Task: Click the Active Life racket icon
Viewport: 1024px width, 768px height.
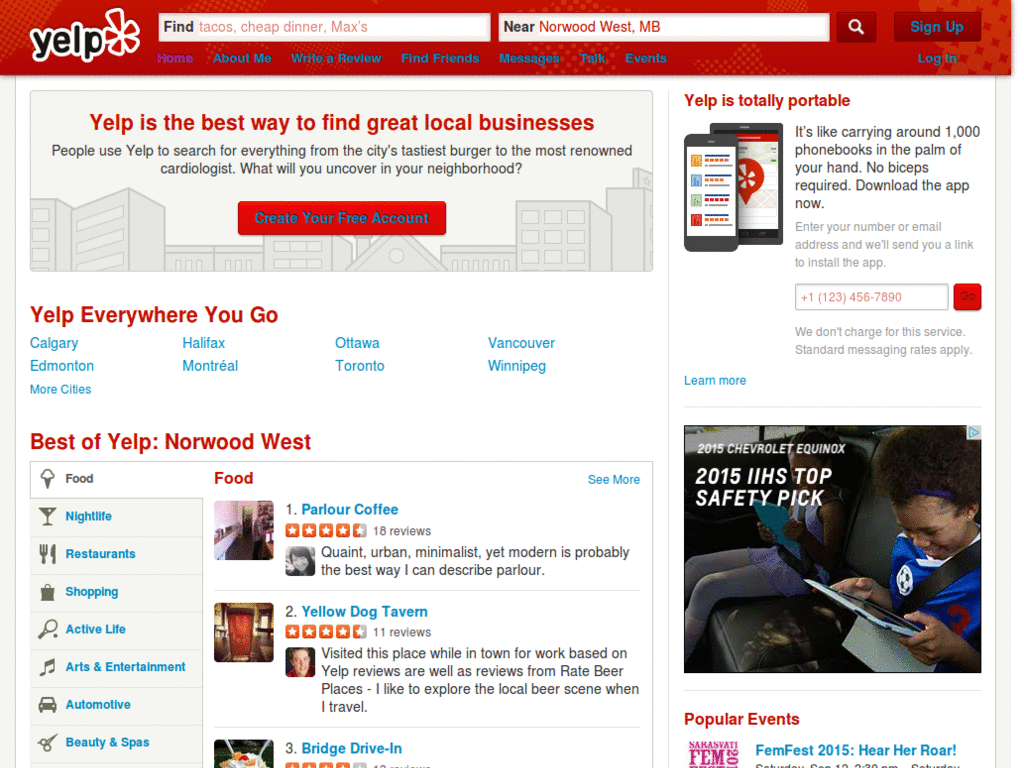Action: click(48, 630)
